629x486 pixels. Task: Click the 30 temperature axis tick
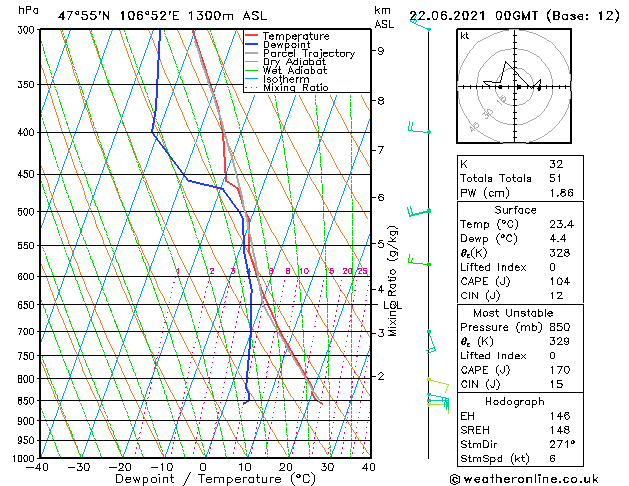[x=327, y=467]
